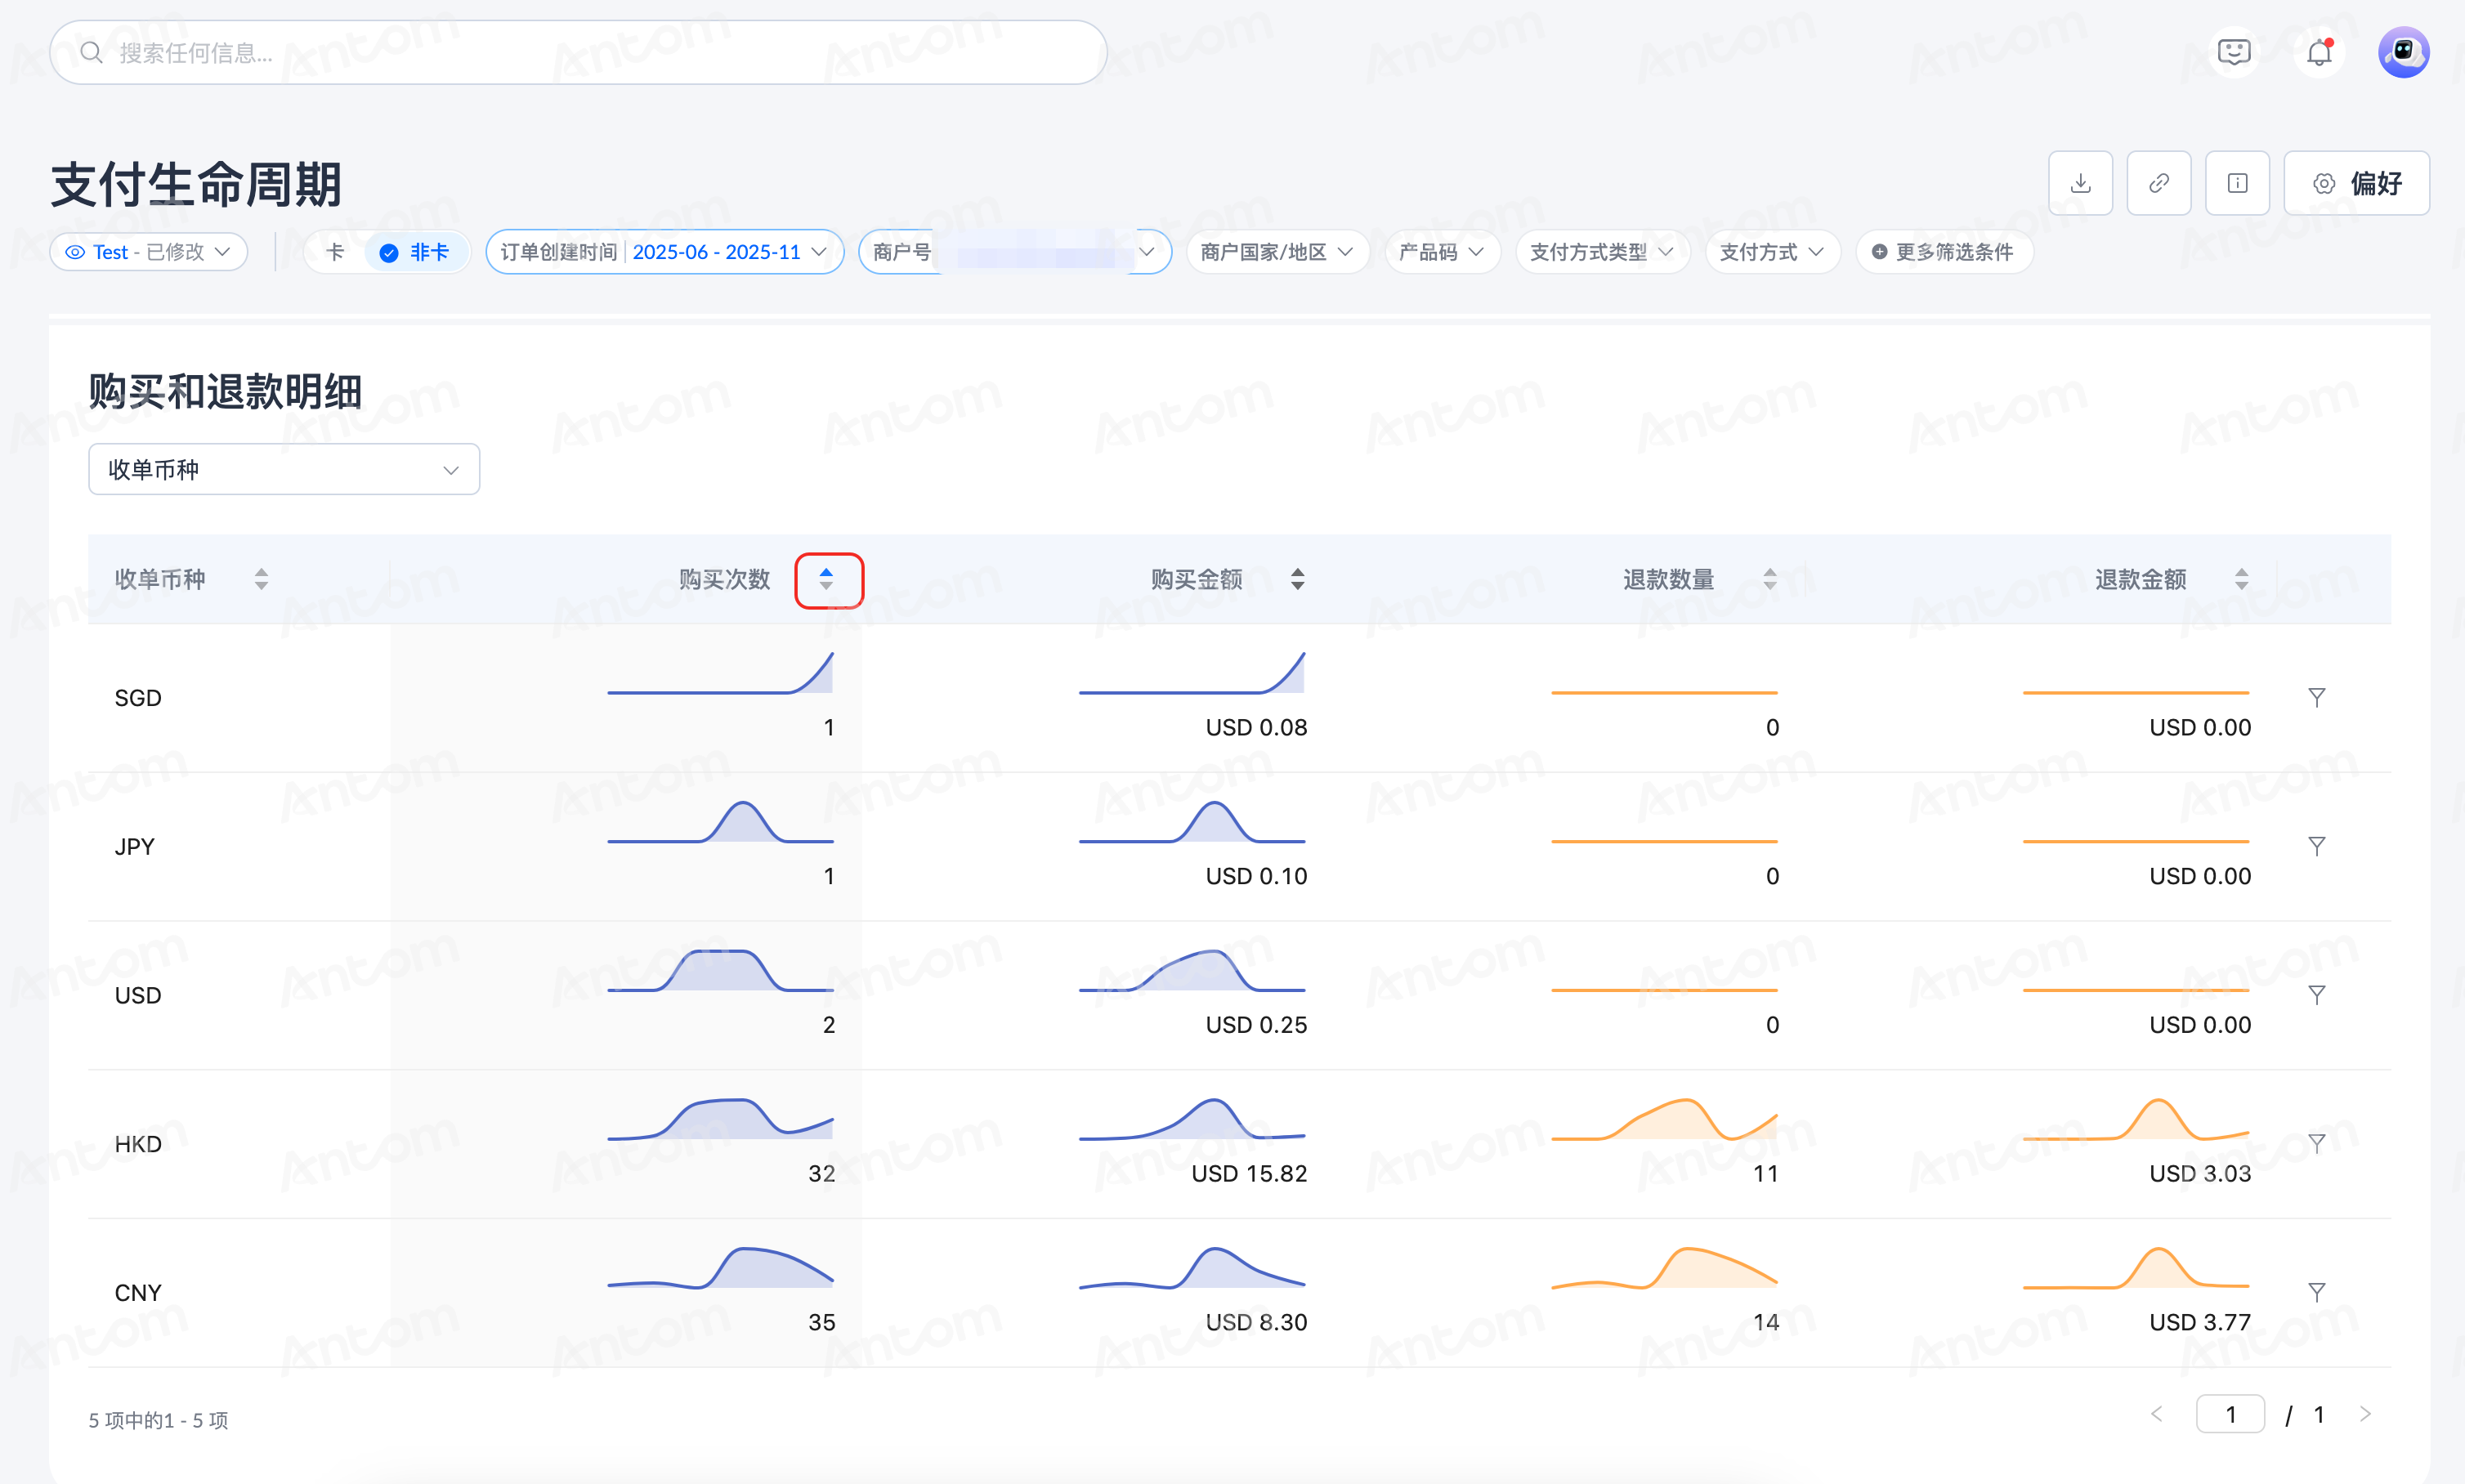
Task: Click the SGD currency cell
Action: click(x=138, y=698)
